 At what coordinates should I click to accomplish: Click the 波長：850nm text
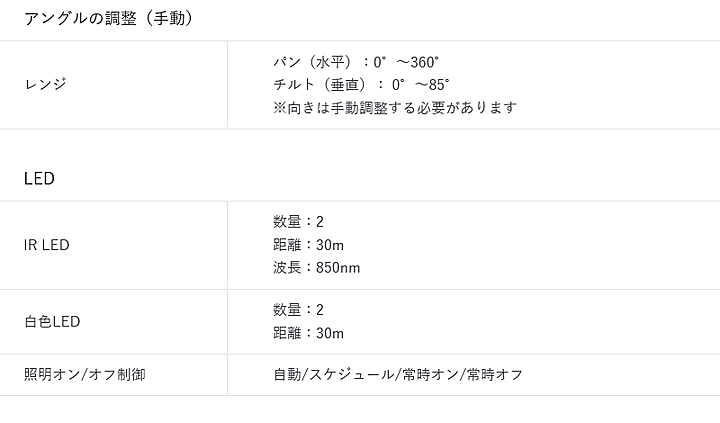click(x=316, y=268)
